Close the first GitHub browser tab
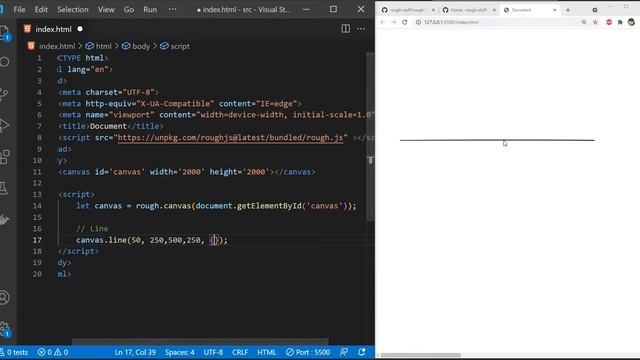 coord(433,10)
